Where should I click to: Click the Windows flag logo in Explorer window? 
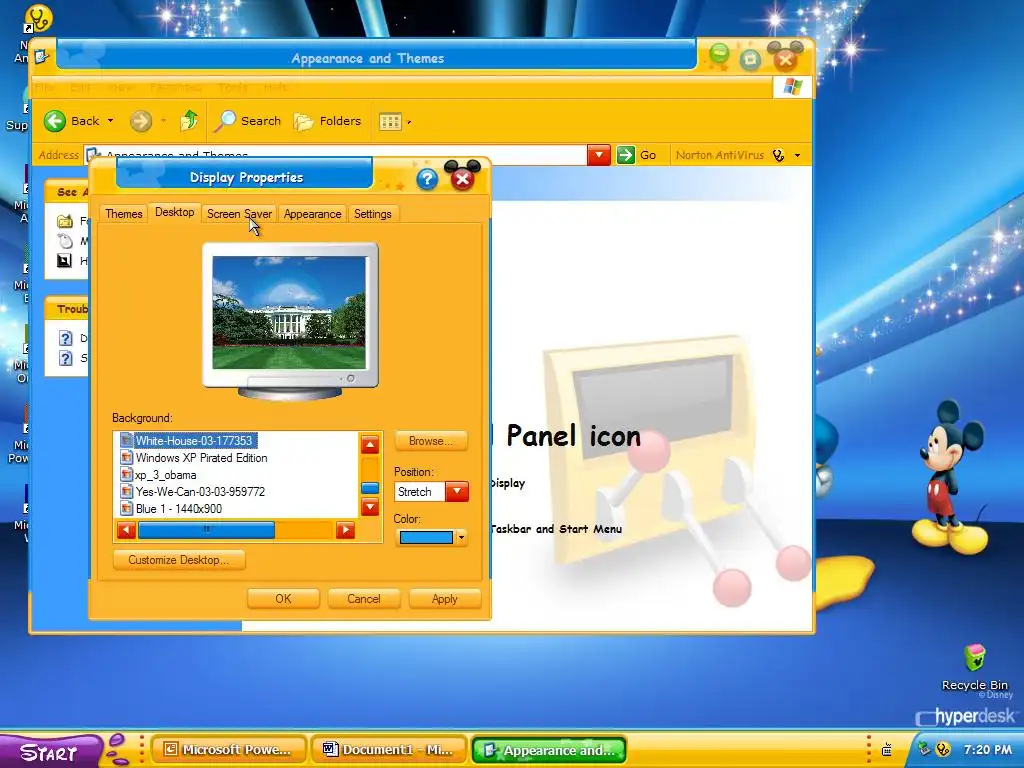tap(792, 87)
